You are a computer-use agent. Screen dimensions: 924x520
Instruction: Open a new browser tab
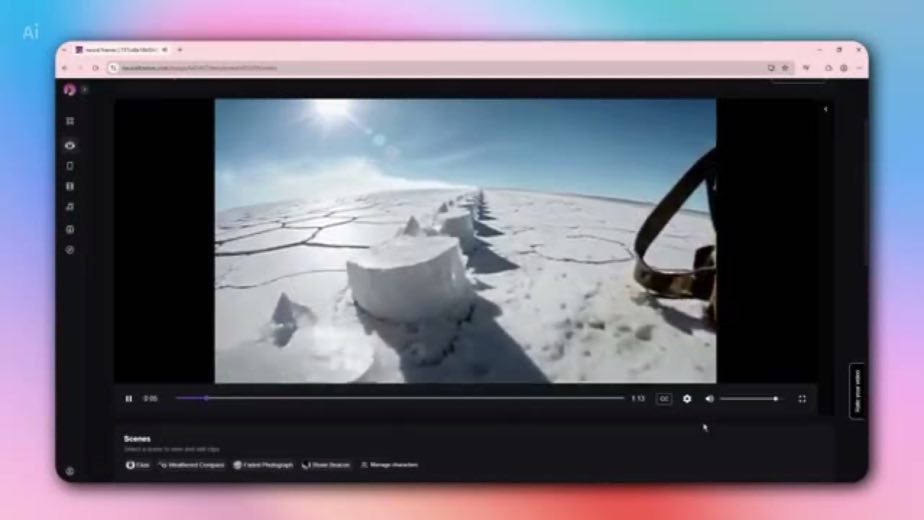[180, 50]
